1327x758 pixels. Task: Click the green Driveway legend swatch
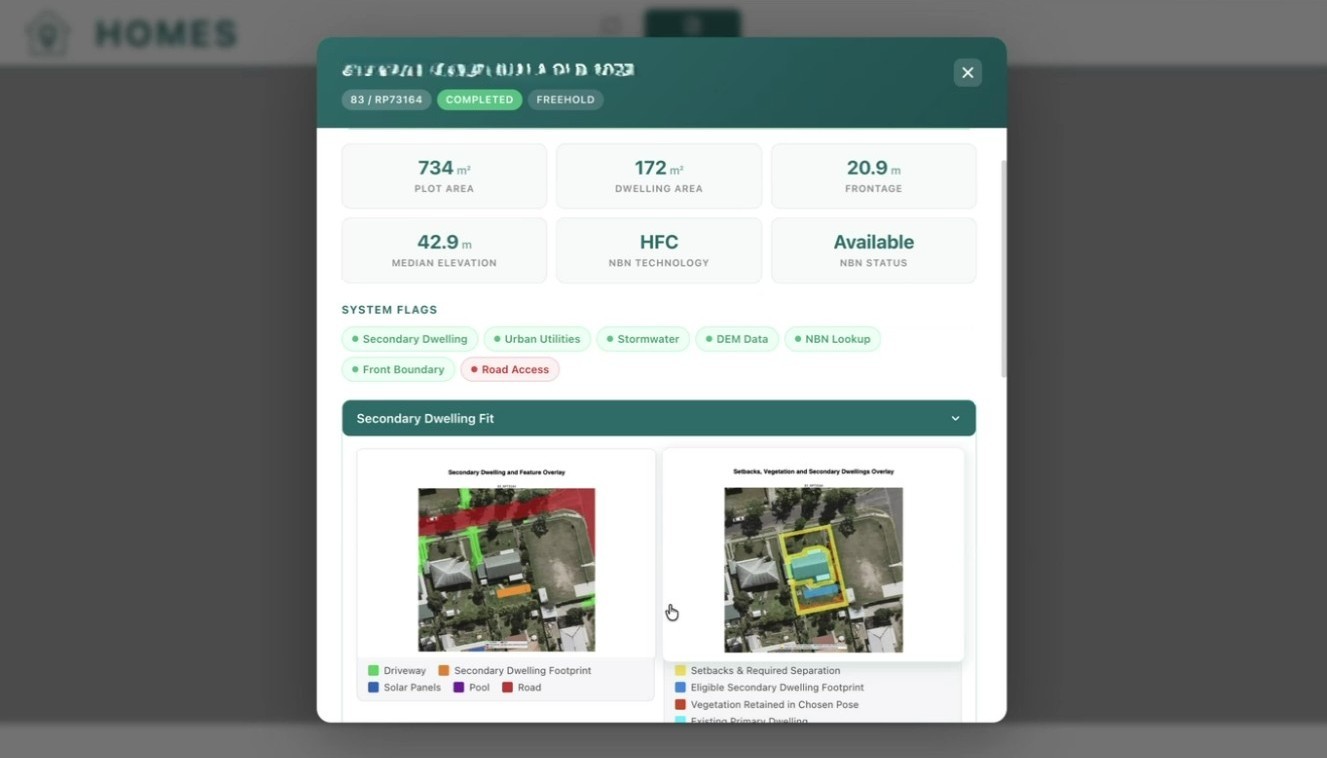tap(373, 671)
